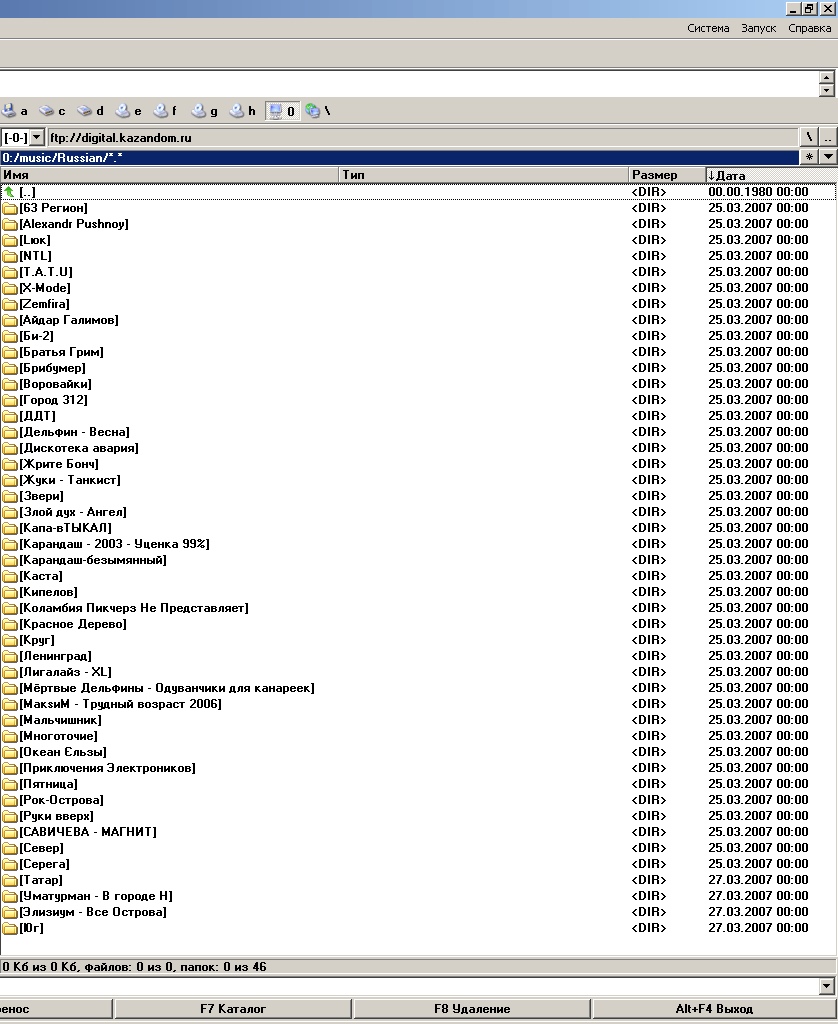Open the Система menu
The height and width of the screenshot is (1024, 838).
(x=708, y=28)
